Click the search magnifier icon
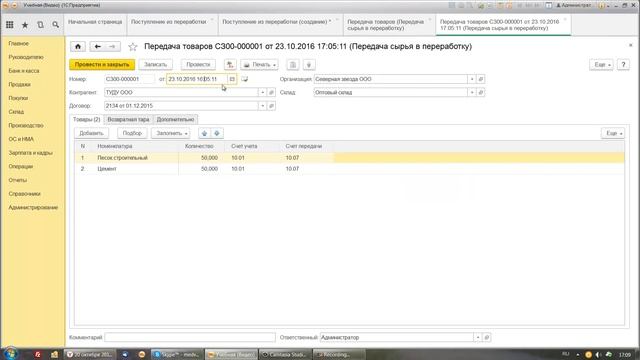Viewport: 640px width, 360px height. [56, 25]
